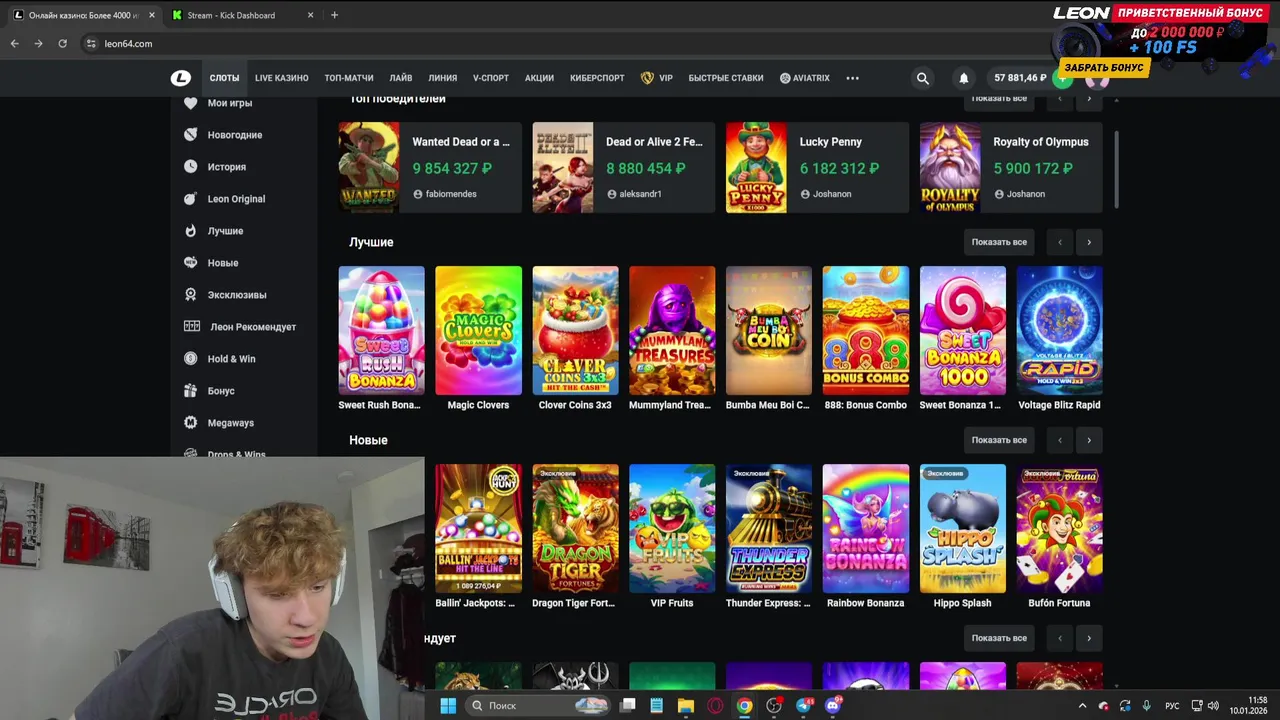
Task: Go to ЛАЙВ section
Action: point(401,78)
